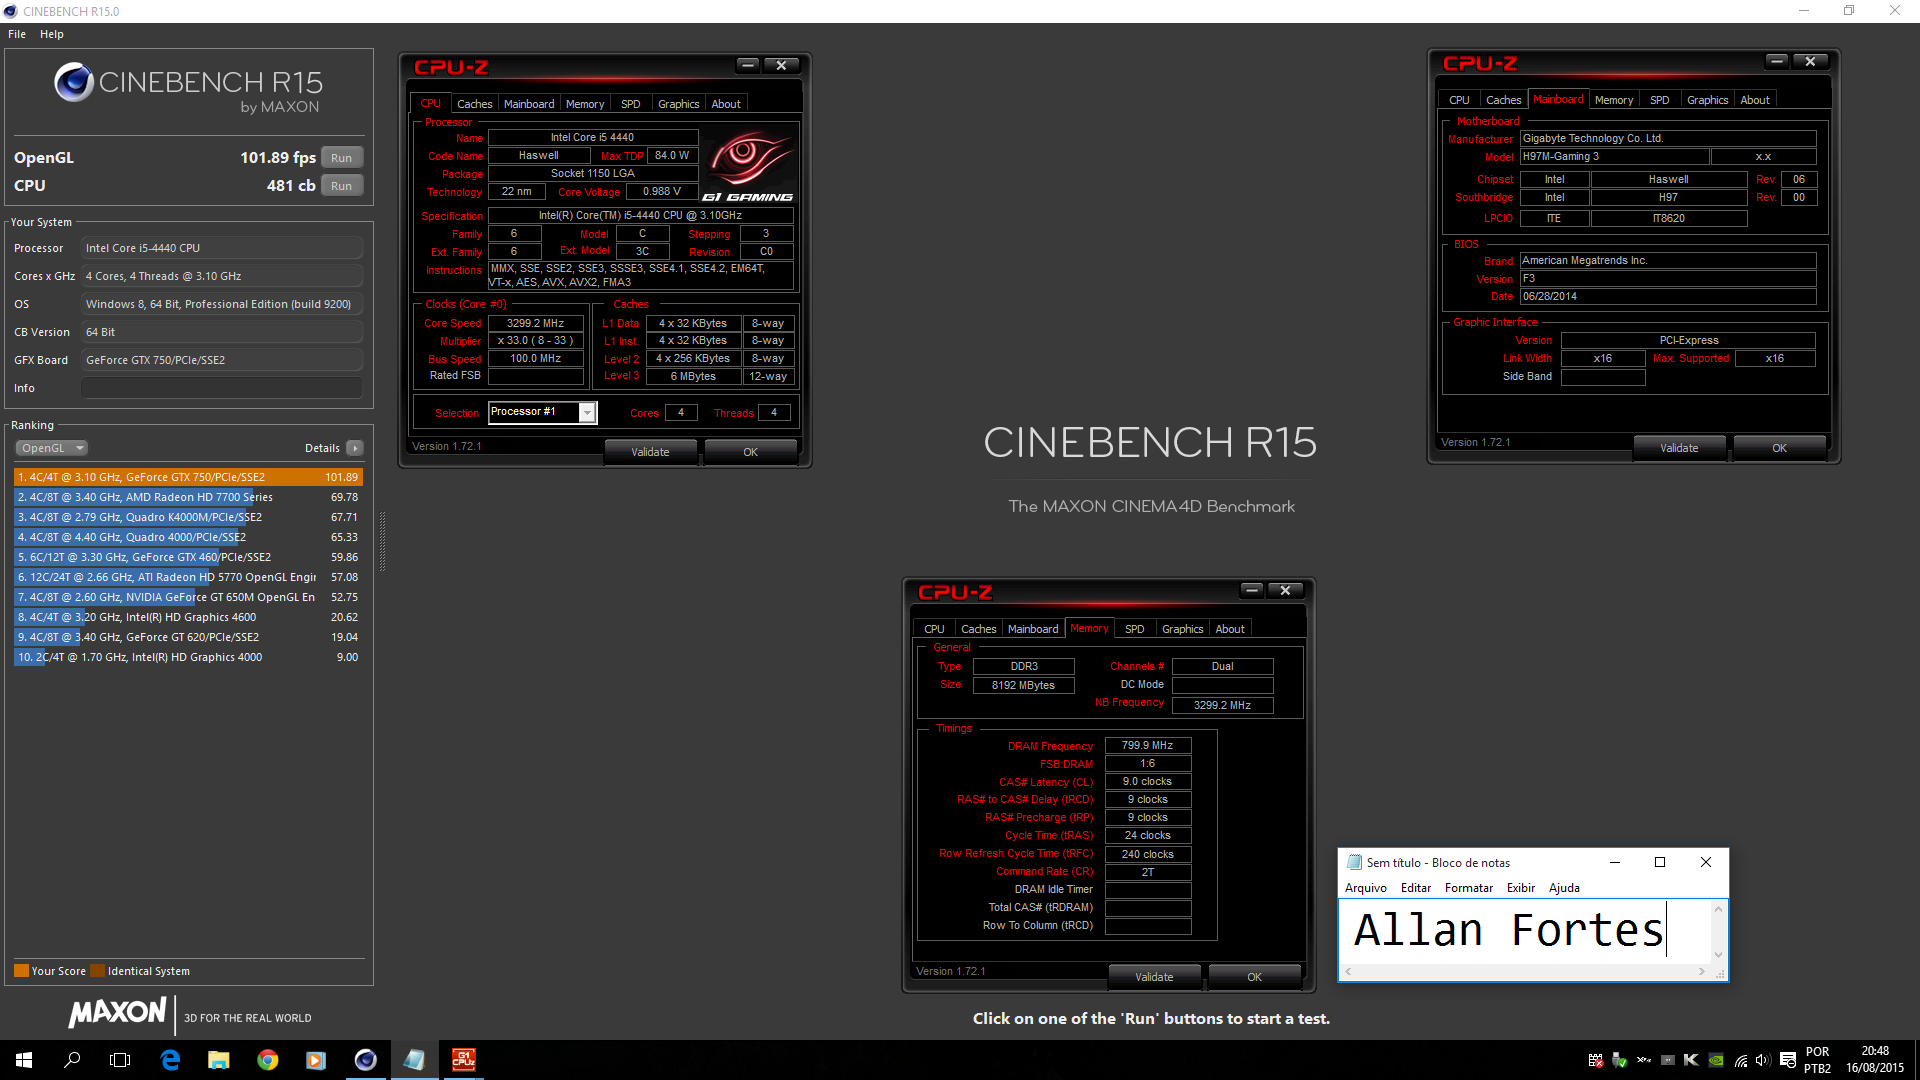Switch to Cinebench taskbar icon
1920x1080 pixels.
[x=365, y=1060]
